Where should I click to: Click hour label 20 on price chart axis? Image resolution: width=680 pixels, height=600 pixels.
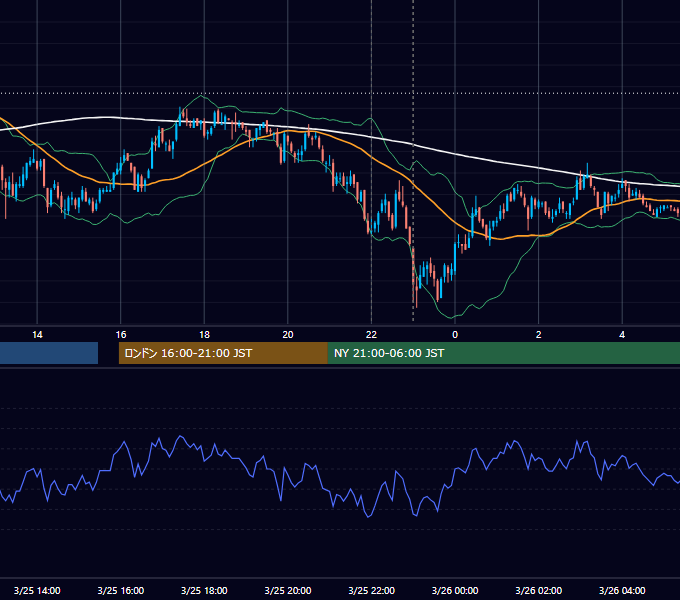288,335
